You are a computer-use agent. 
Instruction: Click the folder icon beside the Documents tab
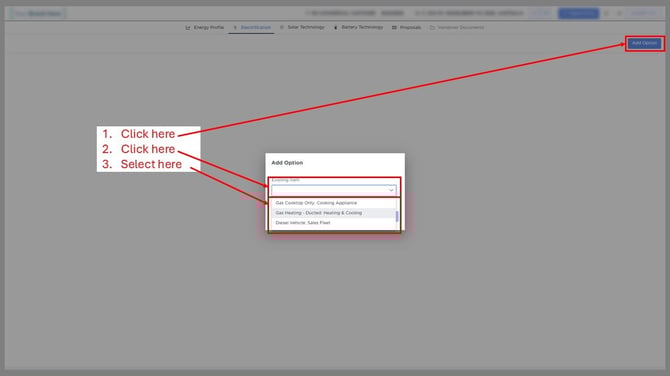(432, 27)
